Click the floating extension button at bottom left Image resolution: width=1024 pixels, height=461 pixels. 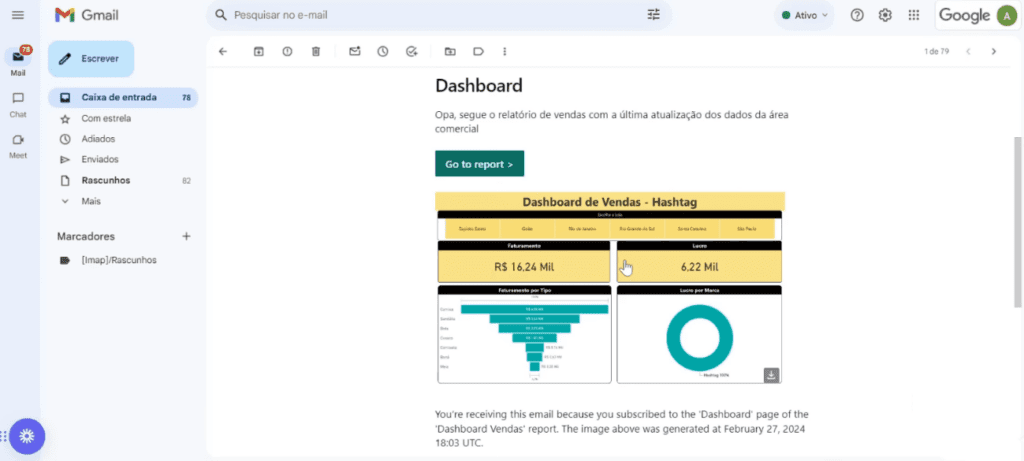click(x=27, y=436)
